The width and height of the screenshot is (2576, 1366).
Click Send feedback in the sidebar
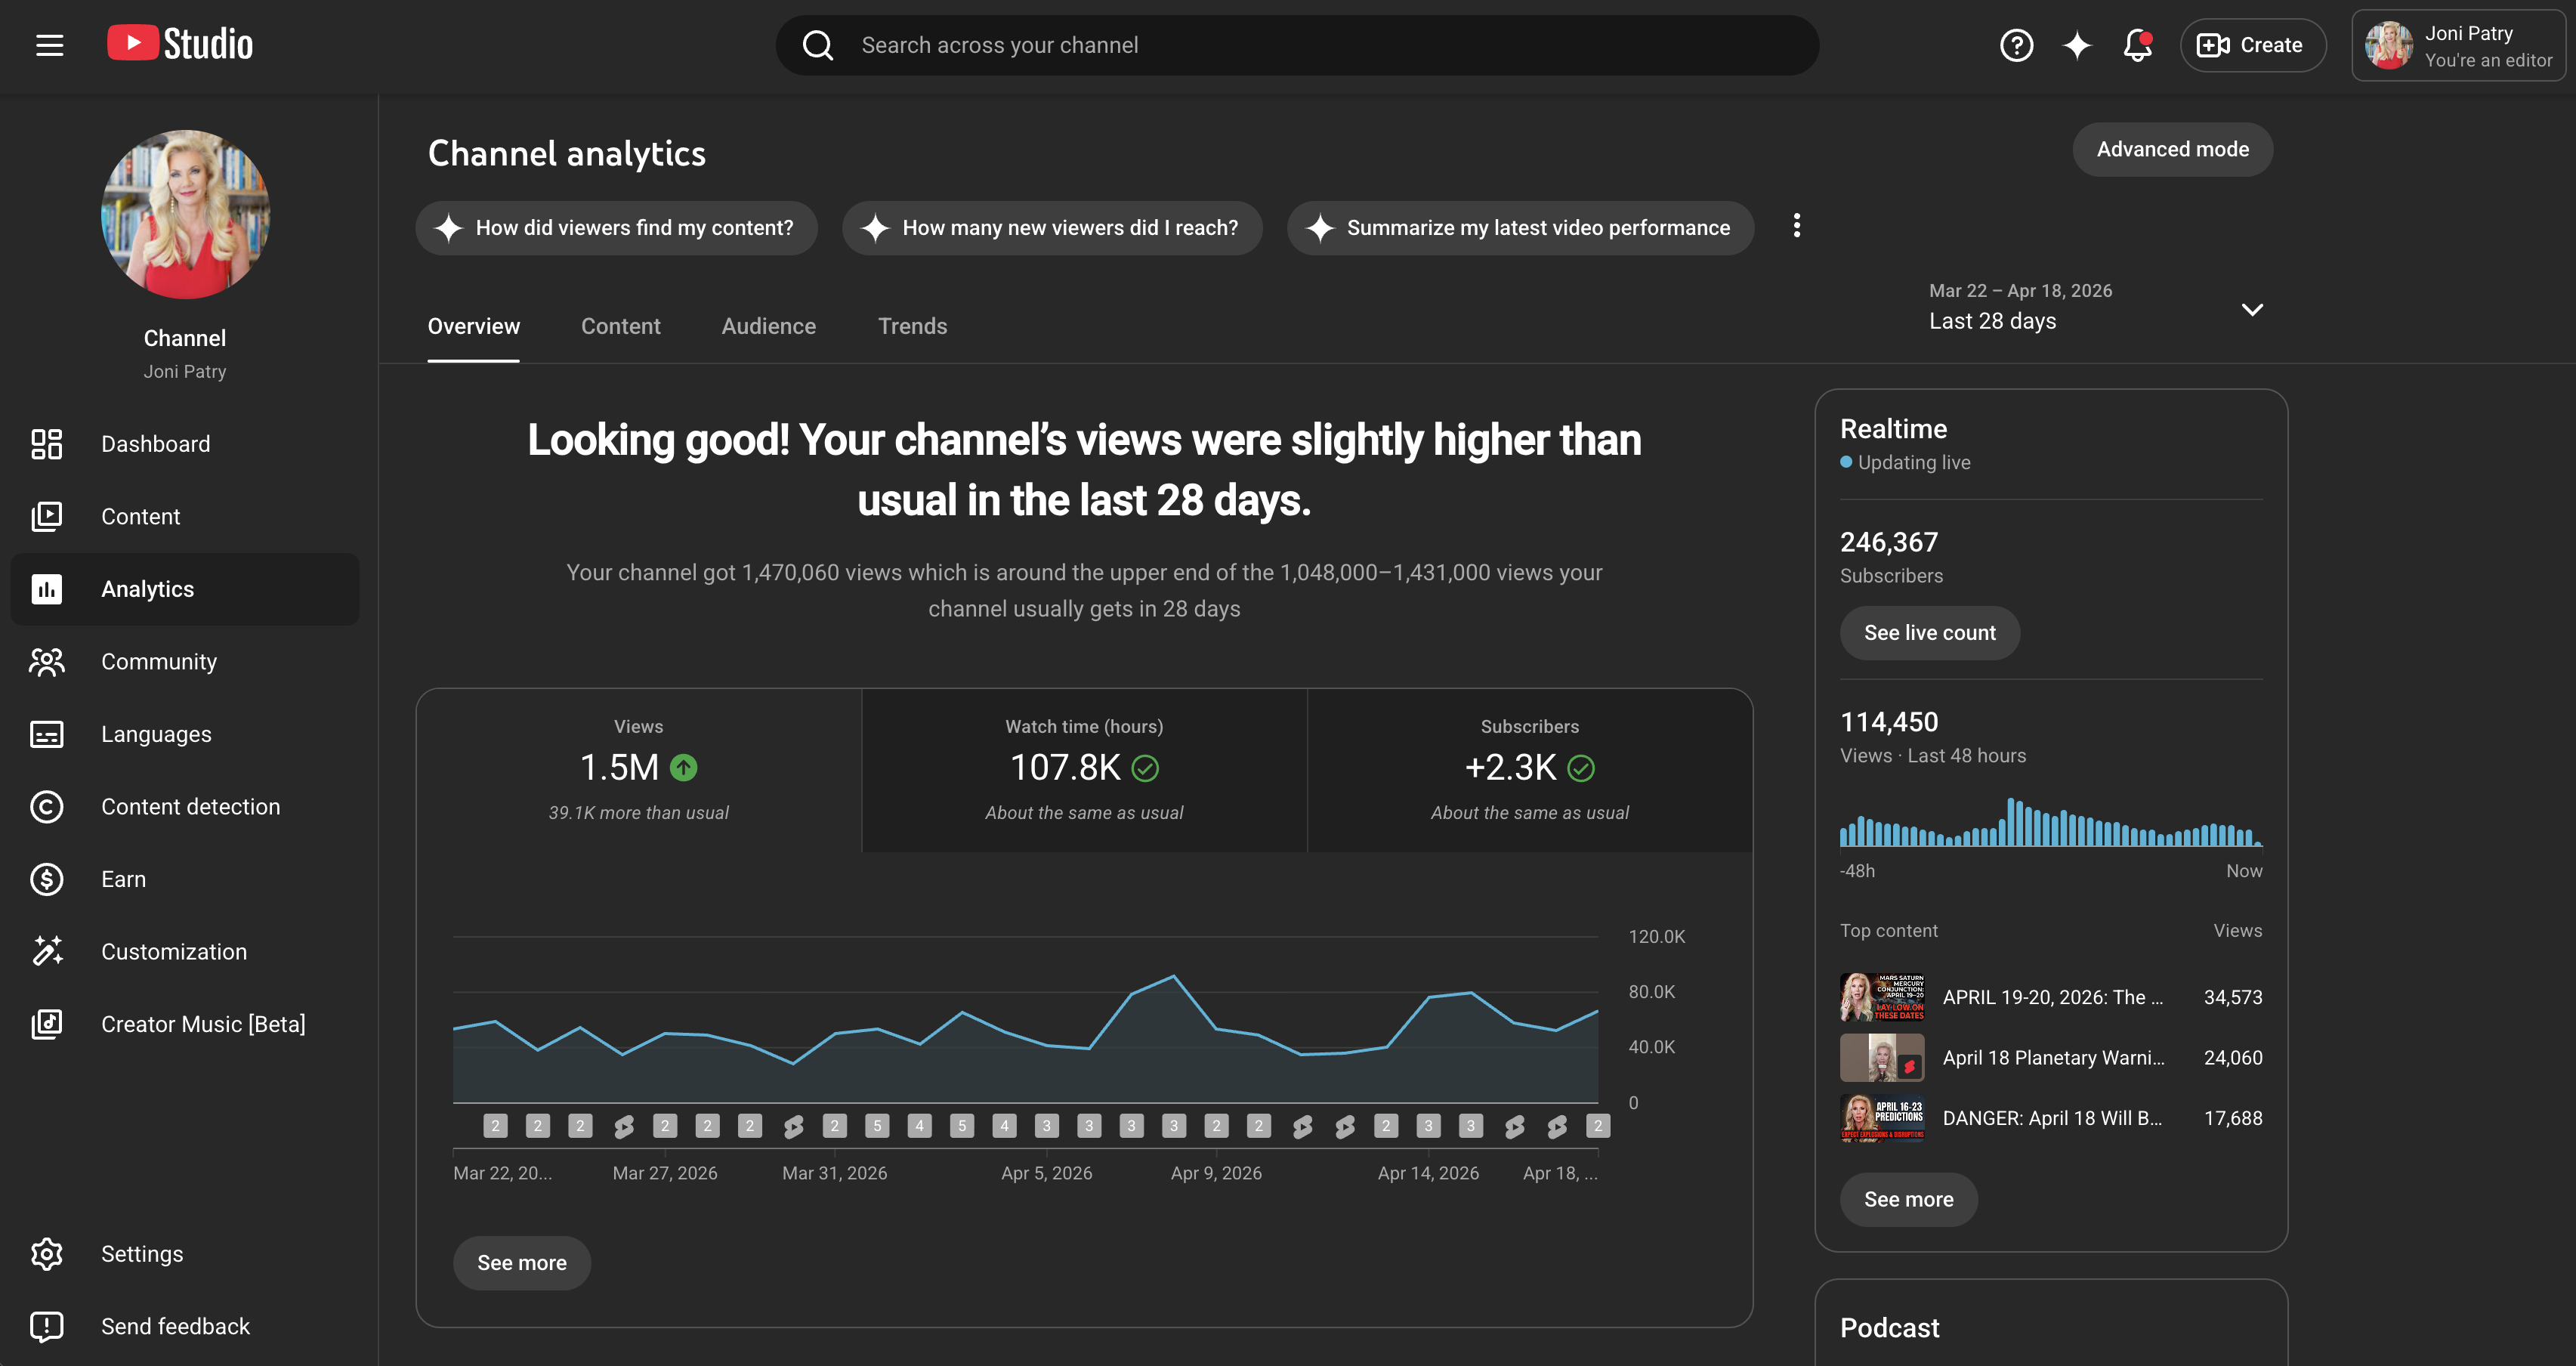click(185, 1326)
